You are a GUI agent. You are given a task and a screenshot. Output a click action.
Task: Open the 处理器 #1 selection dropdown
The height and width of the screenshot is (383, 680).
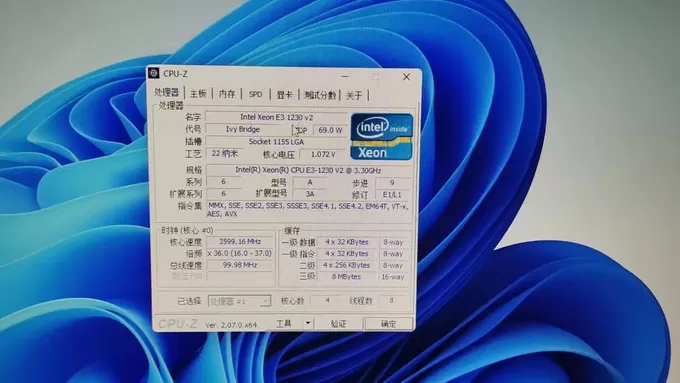(239, 301)
